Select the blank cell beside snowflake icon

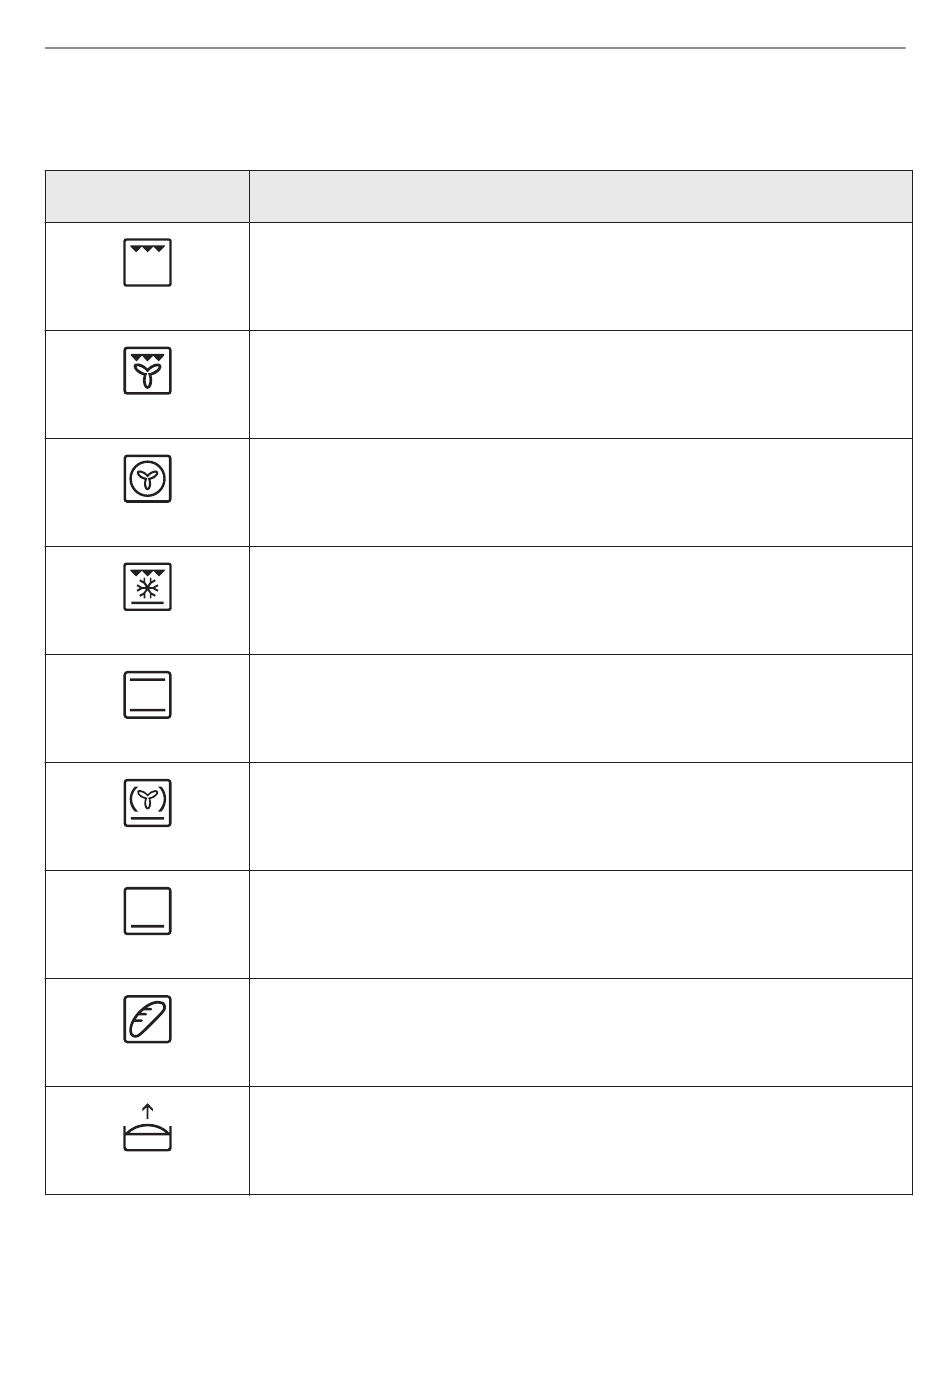coord(581,600)
